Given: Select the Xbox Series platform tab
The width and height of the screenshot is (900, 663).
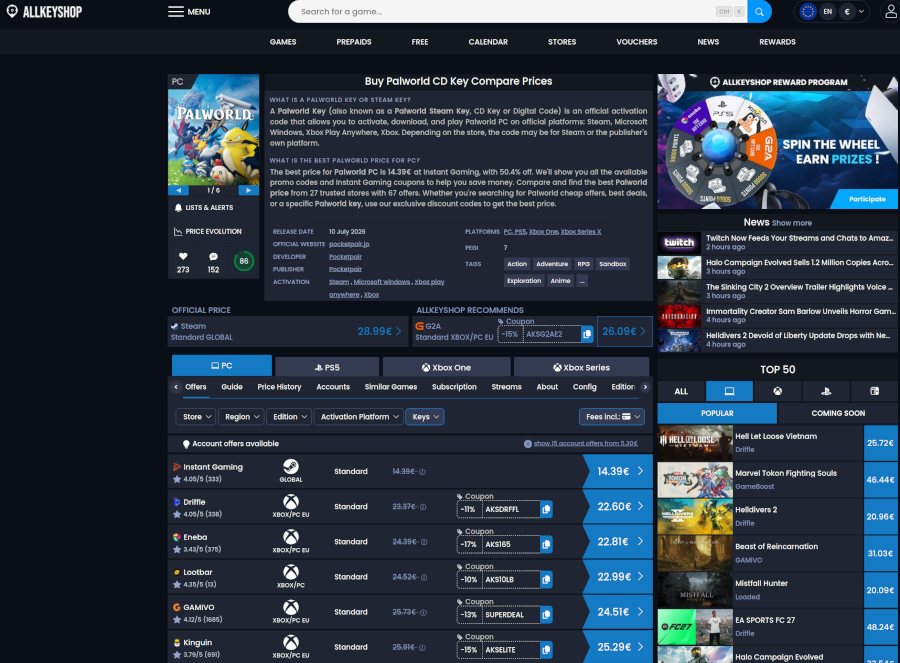Looking at the screenshot, I should point(581,367).
